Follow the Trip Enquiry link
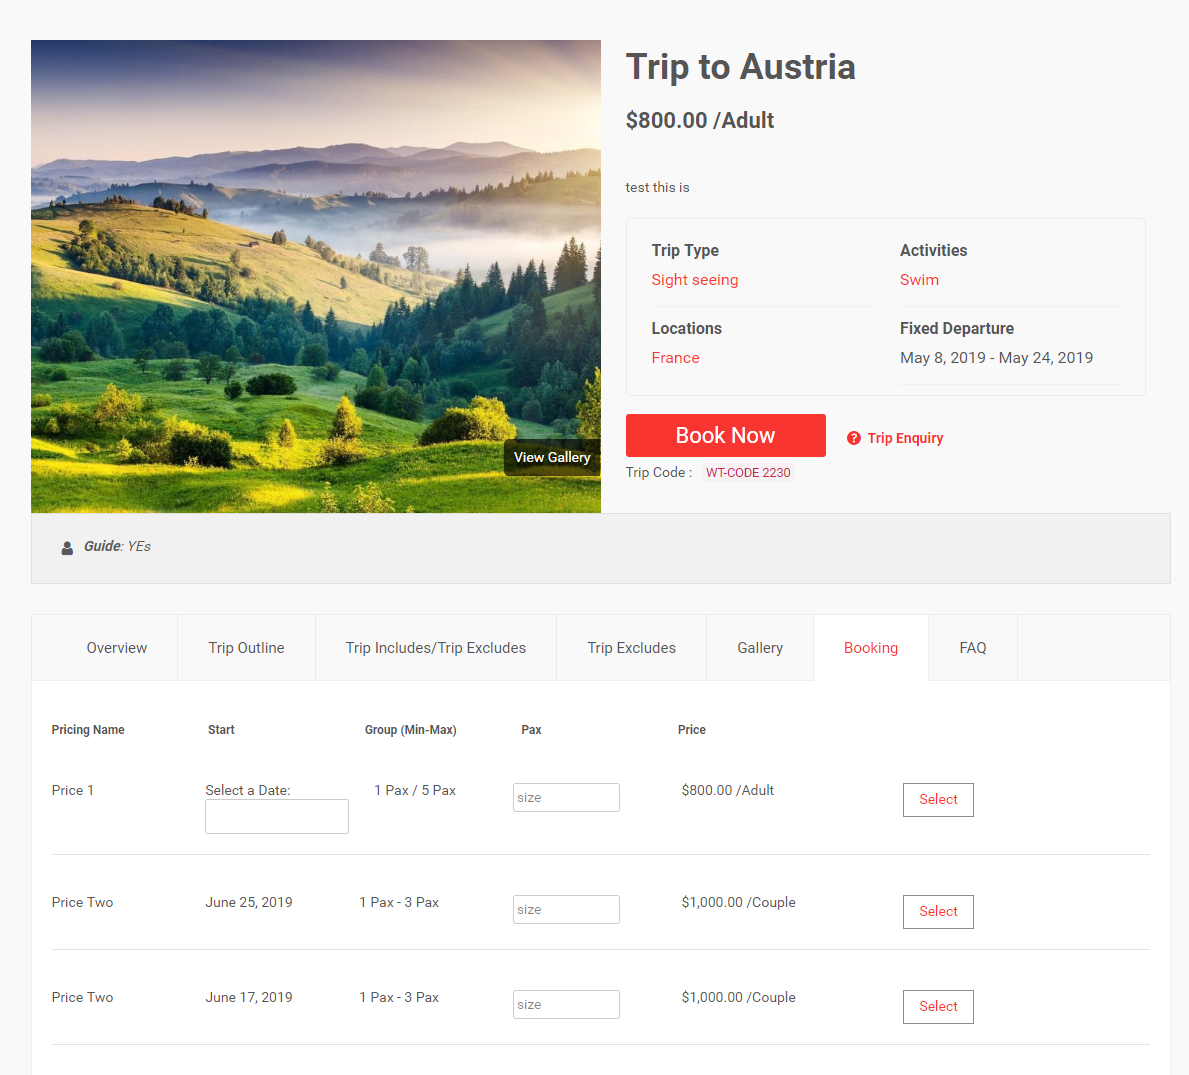Screen dimensions: 1189x1075 [x=905, y=438]
